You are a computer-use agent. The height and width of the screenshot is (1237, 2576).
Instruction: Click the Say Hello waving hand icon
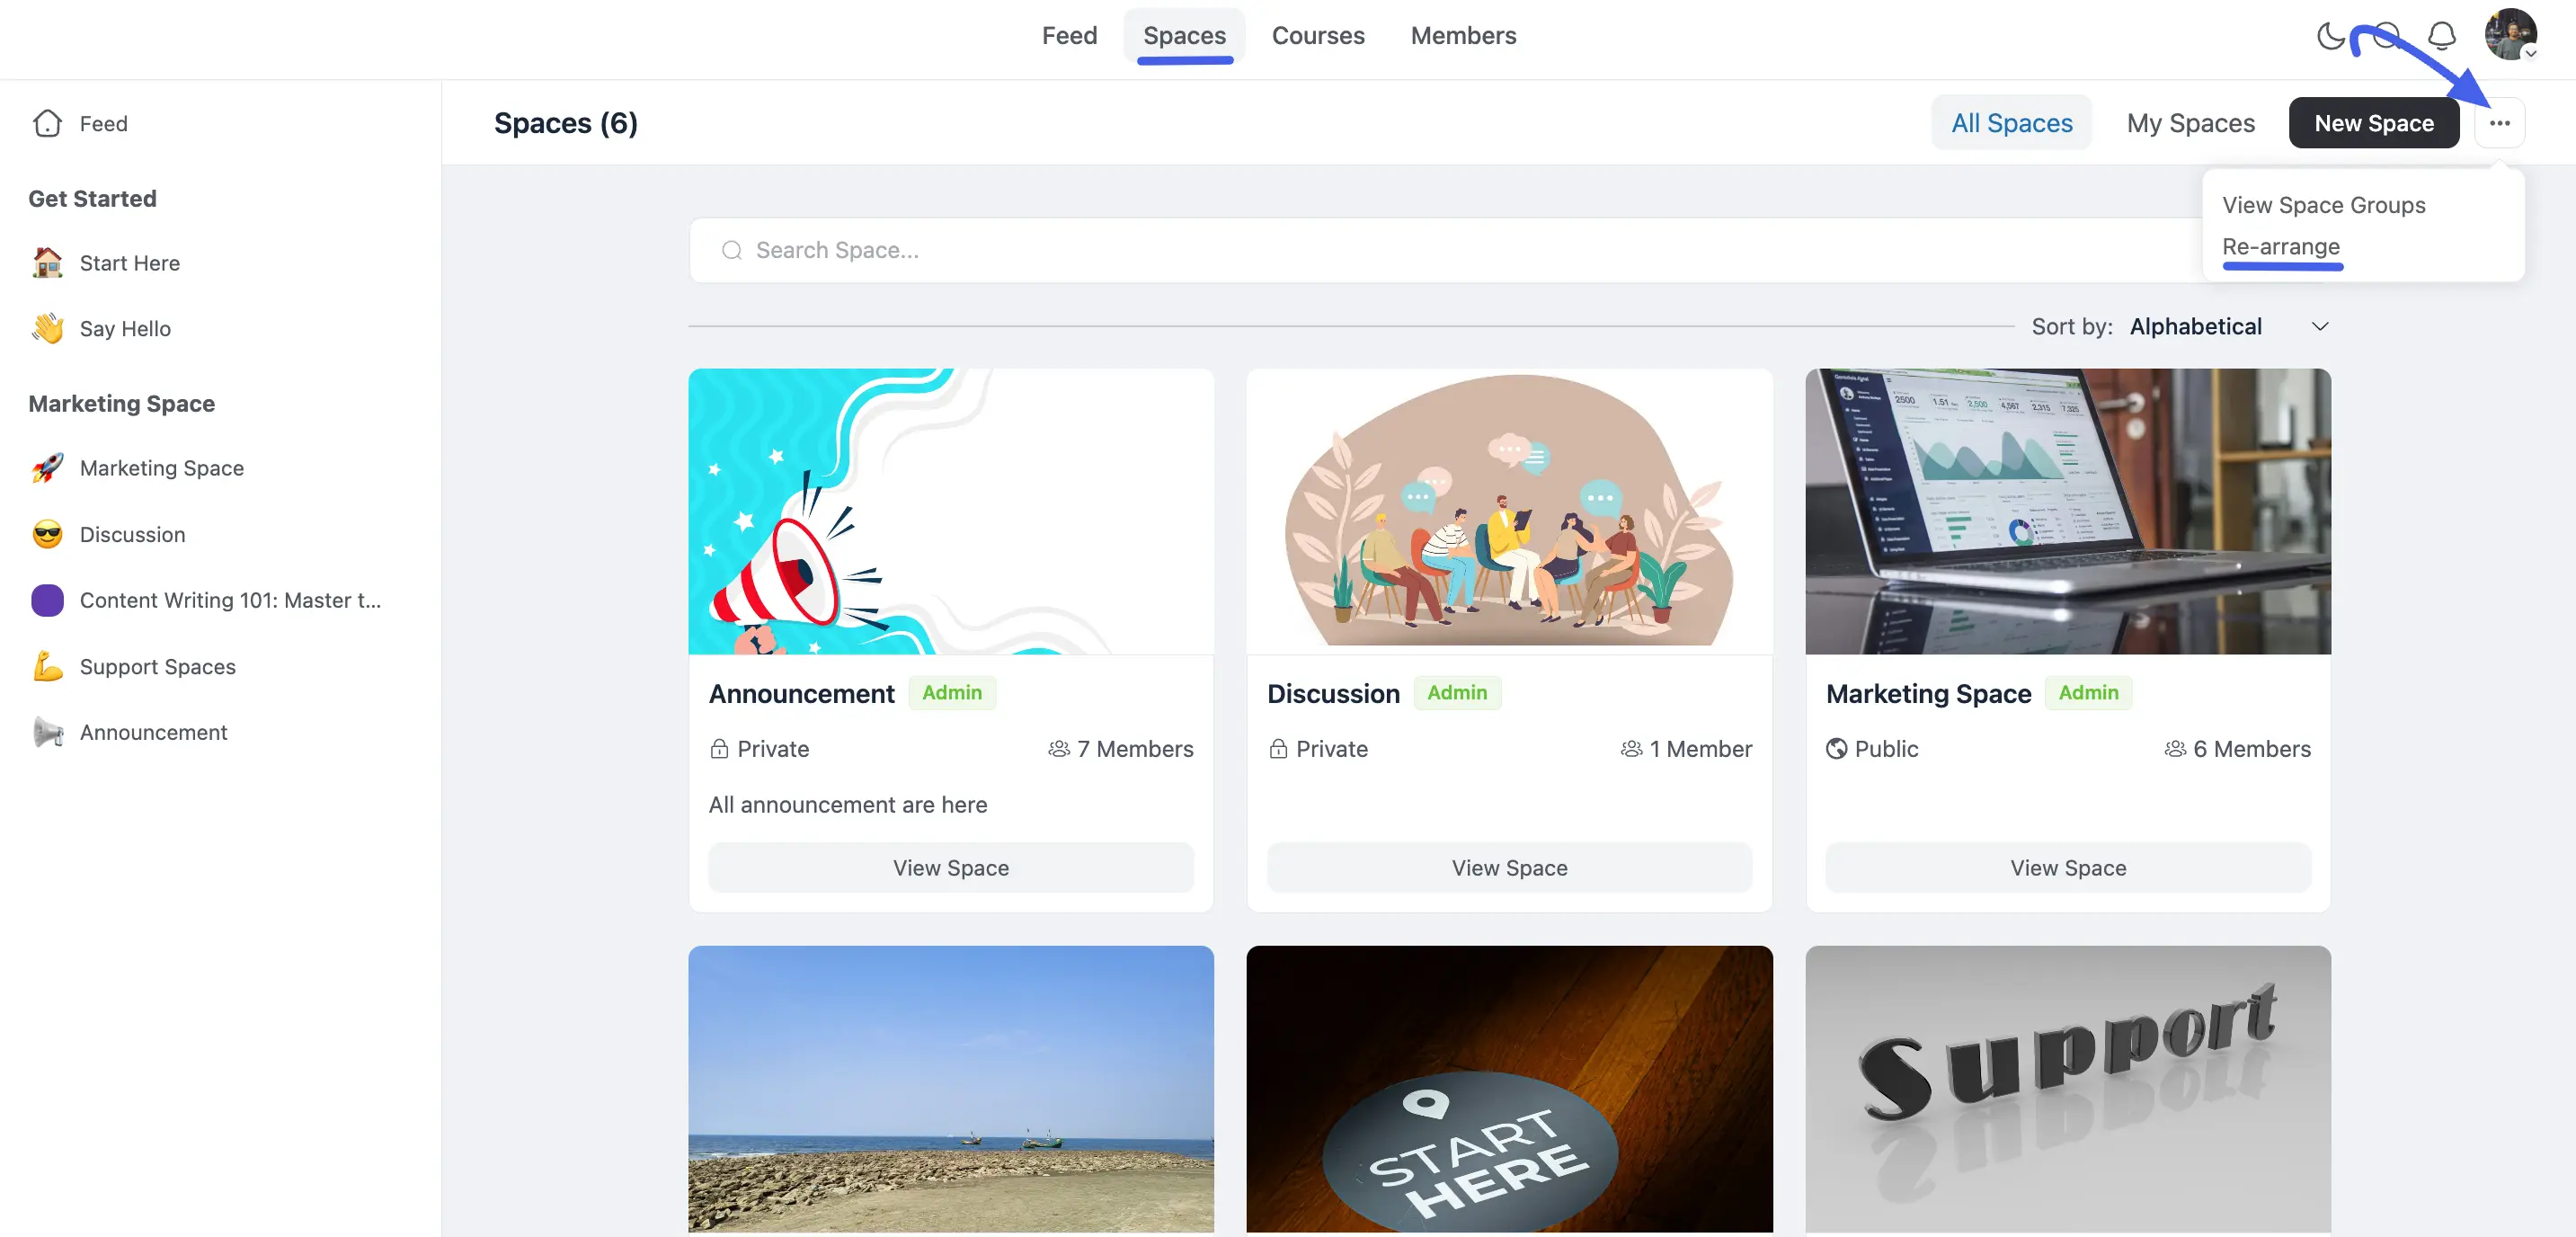(47, 328)
